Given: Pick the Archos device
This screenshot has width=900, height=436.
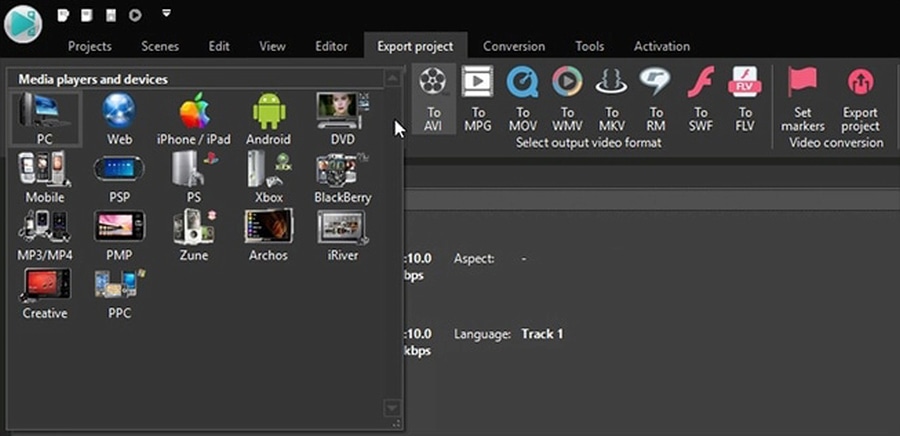Looking at the screenshot, I should (x=268, y=235).
